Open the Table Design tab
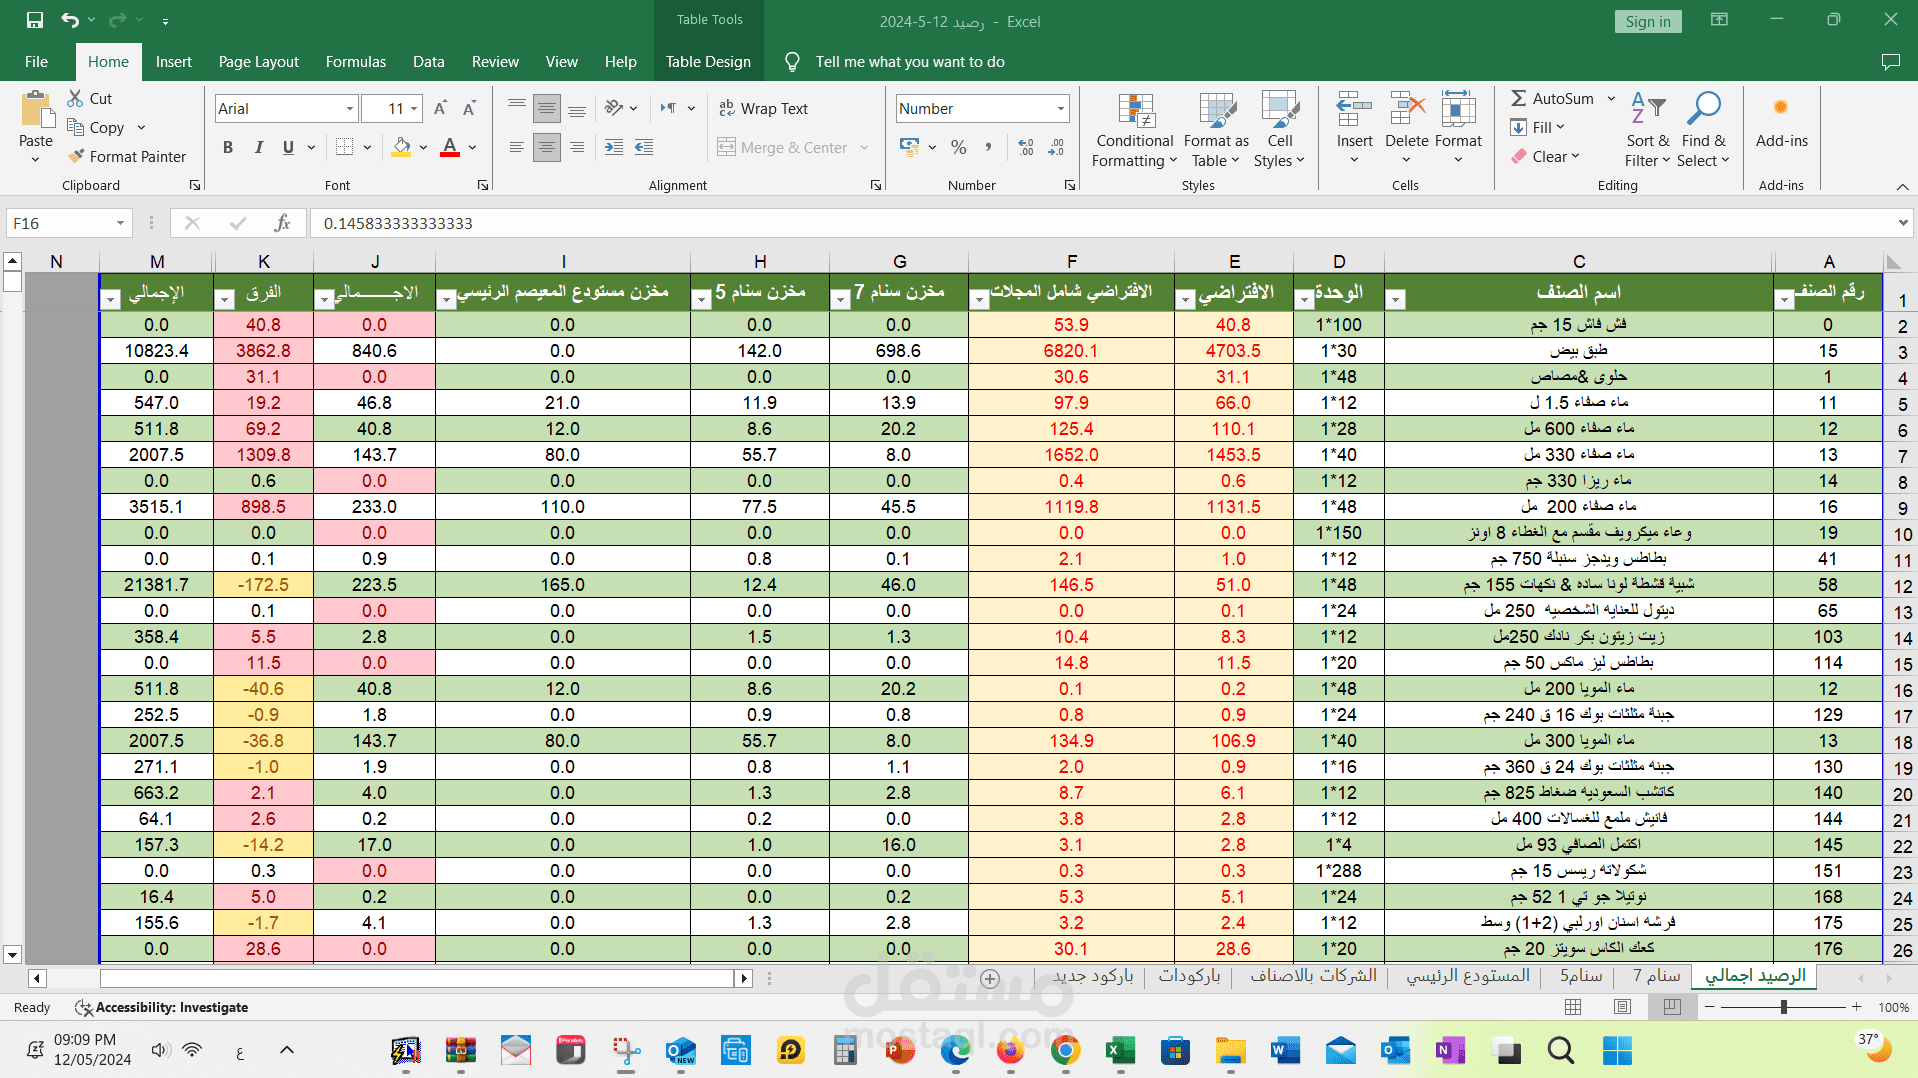Image resolution: width=1918 pixels, height=1078 pixels. pos(708,61)
